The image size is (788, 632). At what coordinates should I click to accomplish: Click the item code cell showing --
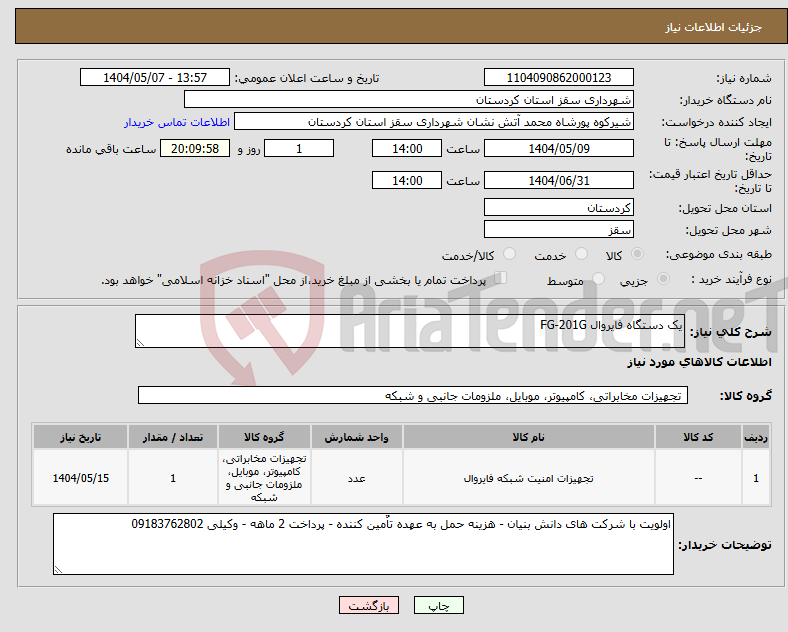(698, 478)
